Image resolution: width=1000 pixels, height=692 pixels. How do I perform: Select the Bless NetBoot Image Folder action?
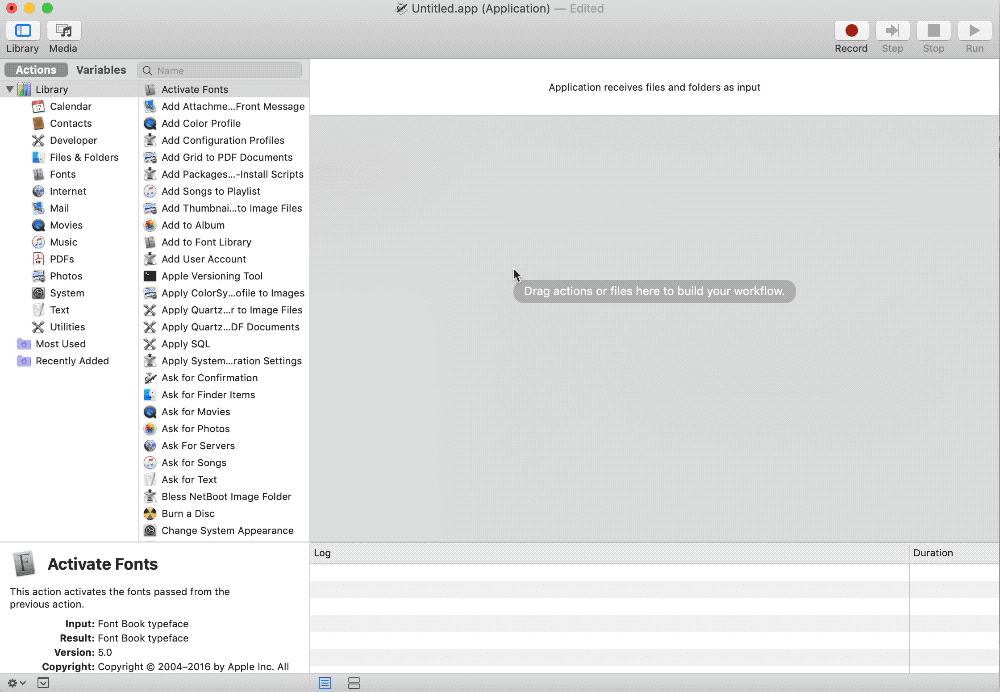pos(224,497)
